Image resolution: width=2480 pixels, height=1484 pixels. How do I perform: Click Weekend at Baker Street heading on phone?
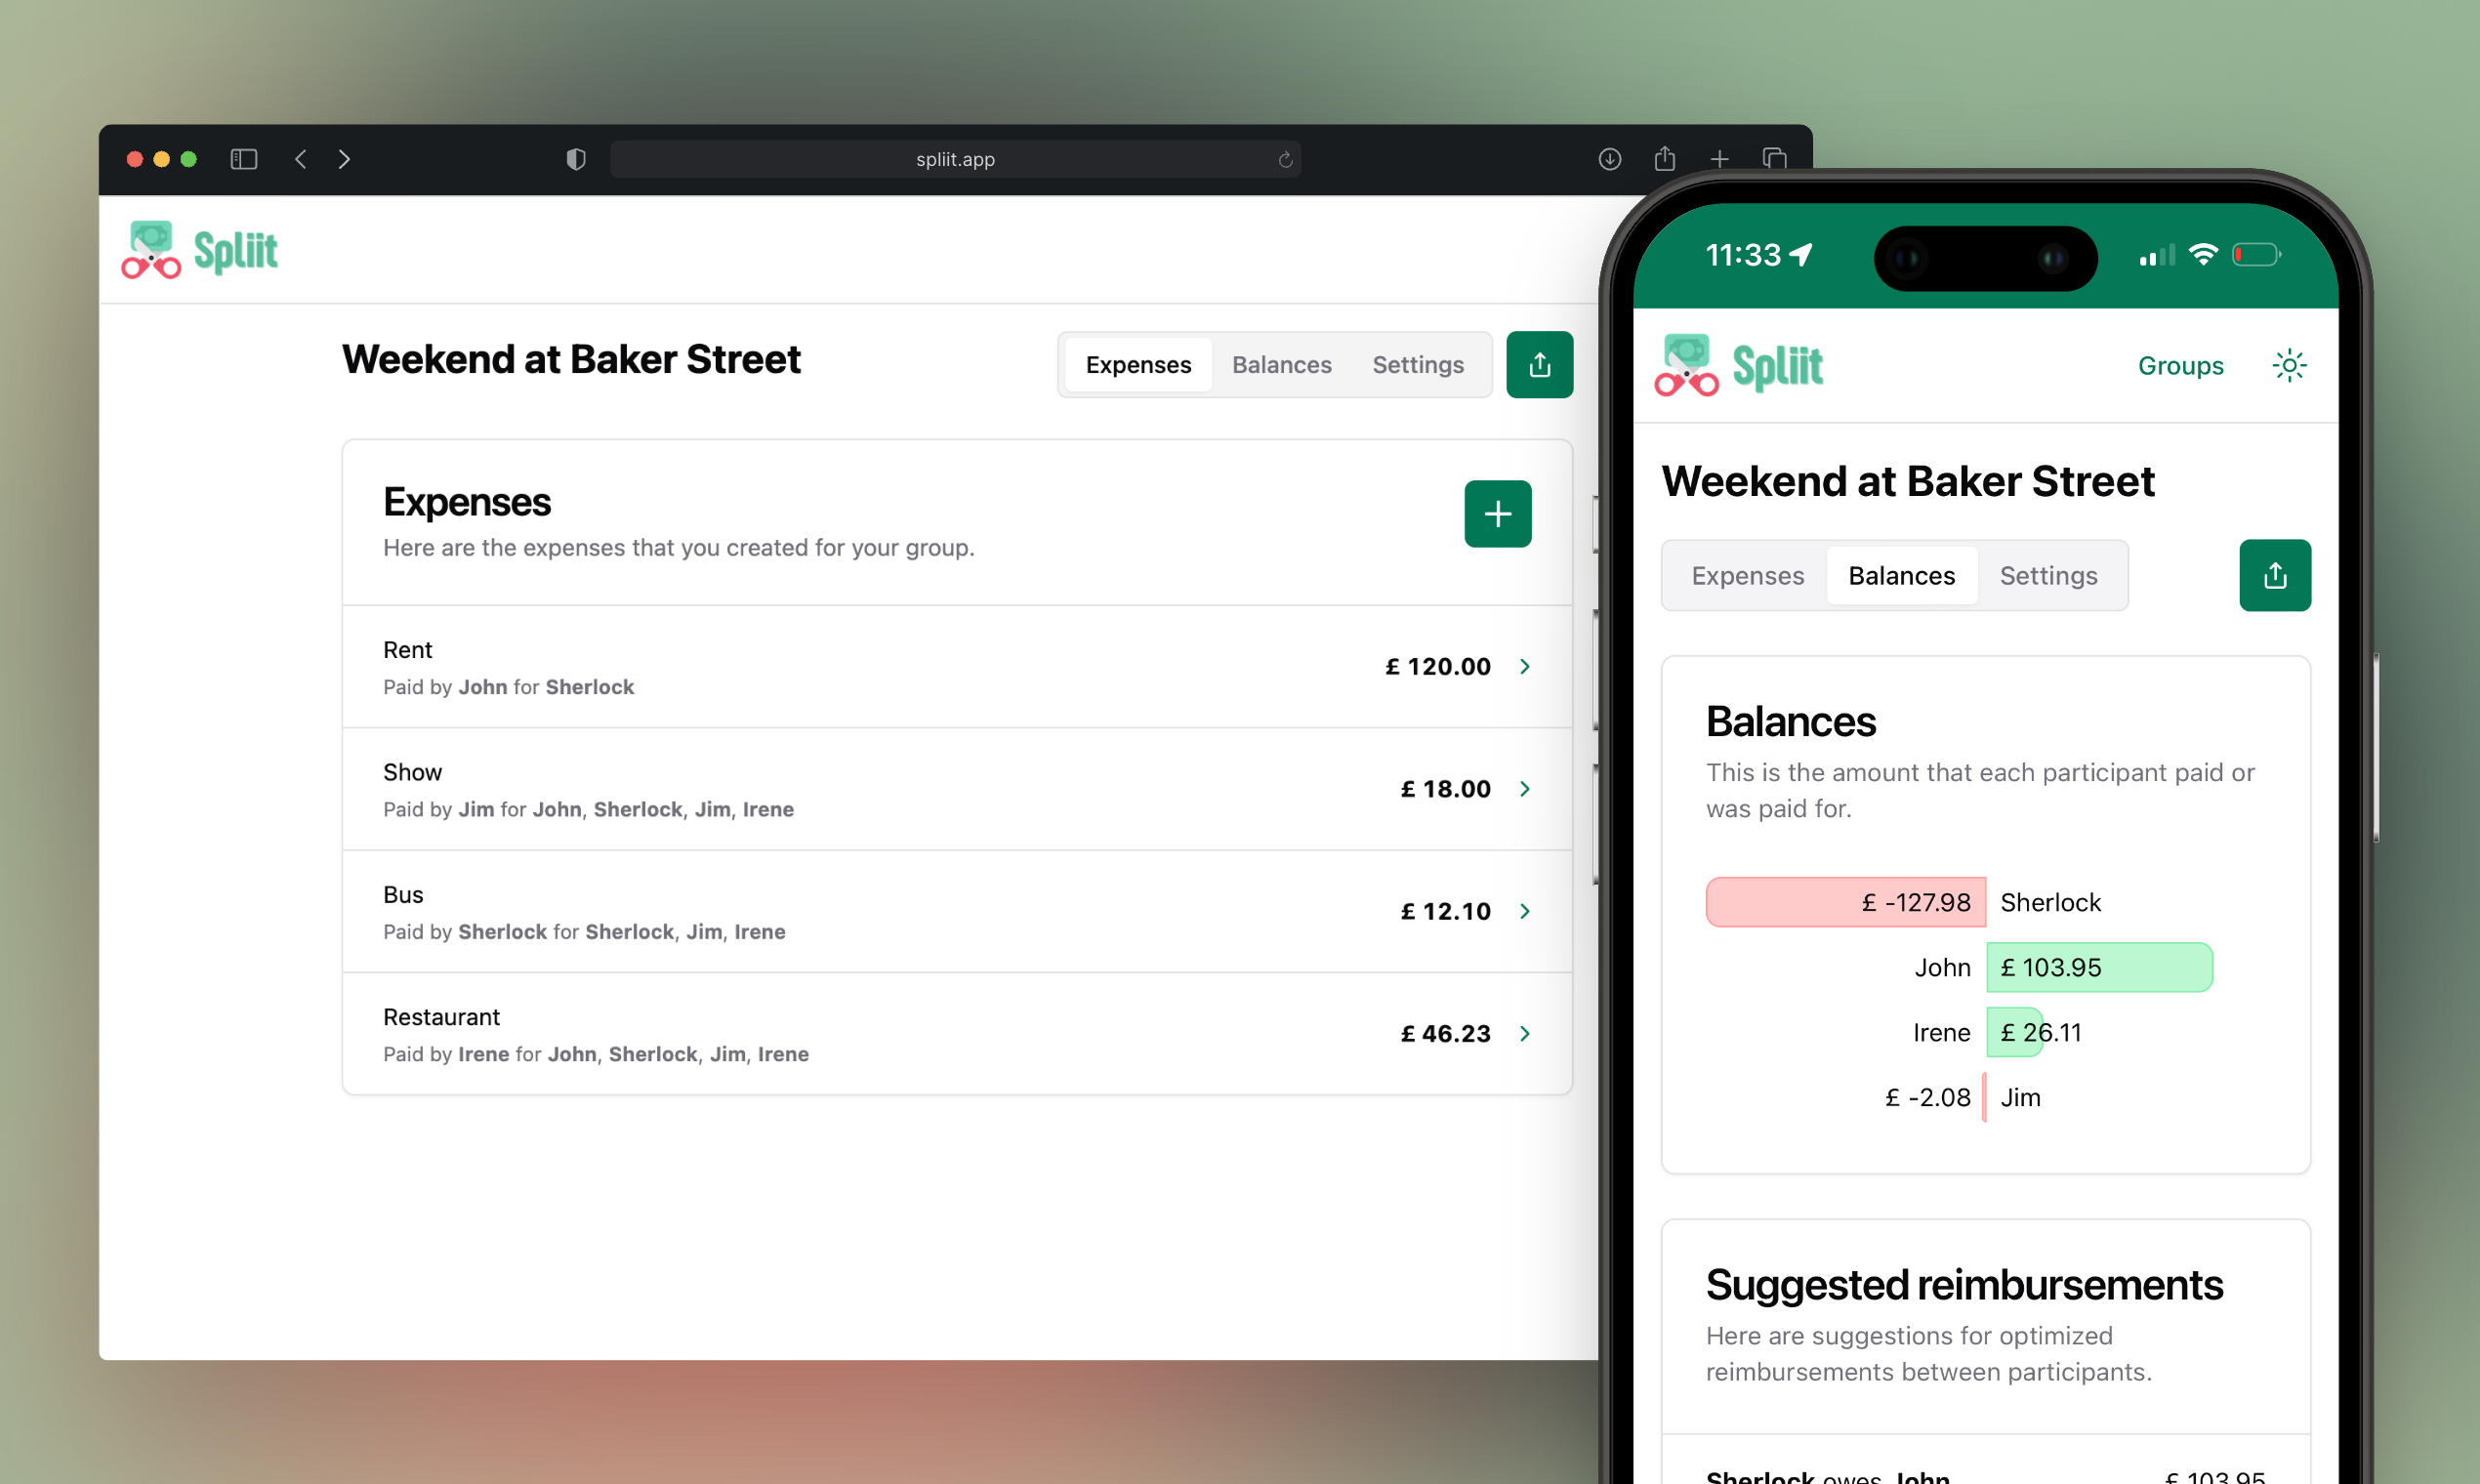click(x=1907, y=481)
